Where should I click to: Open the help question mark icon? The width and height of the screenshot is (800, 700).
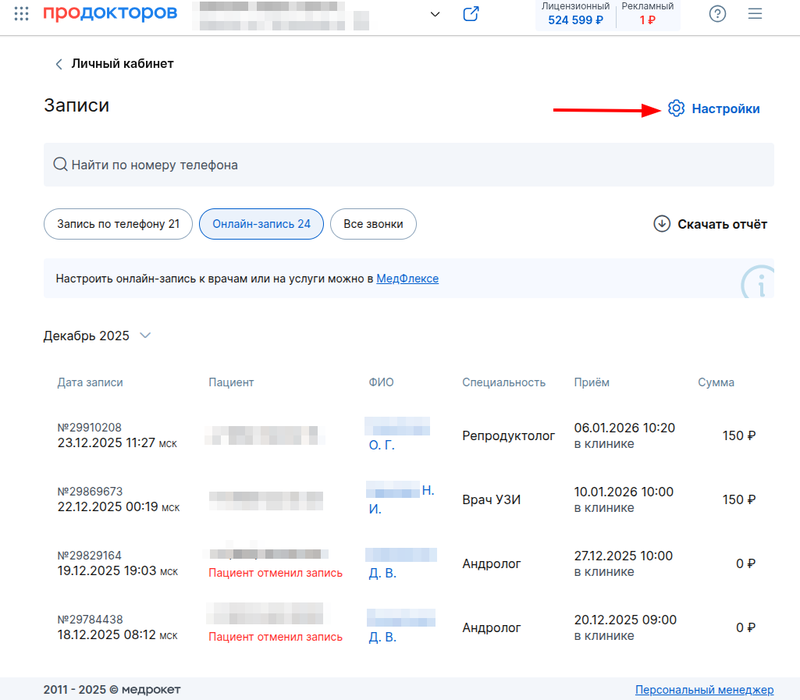717,14
